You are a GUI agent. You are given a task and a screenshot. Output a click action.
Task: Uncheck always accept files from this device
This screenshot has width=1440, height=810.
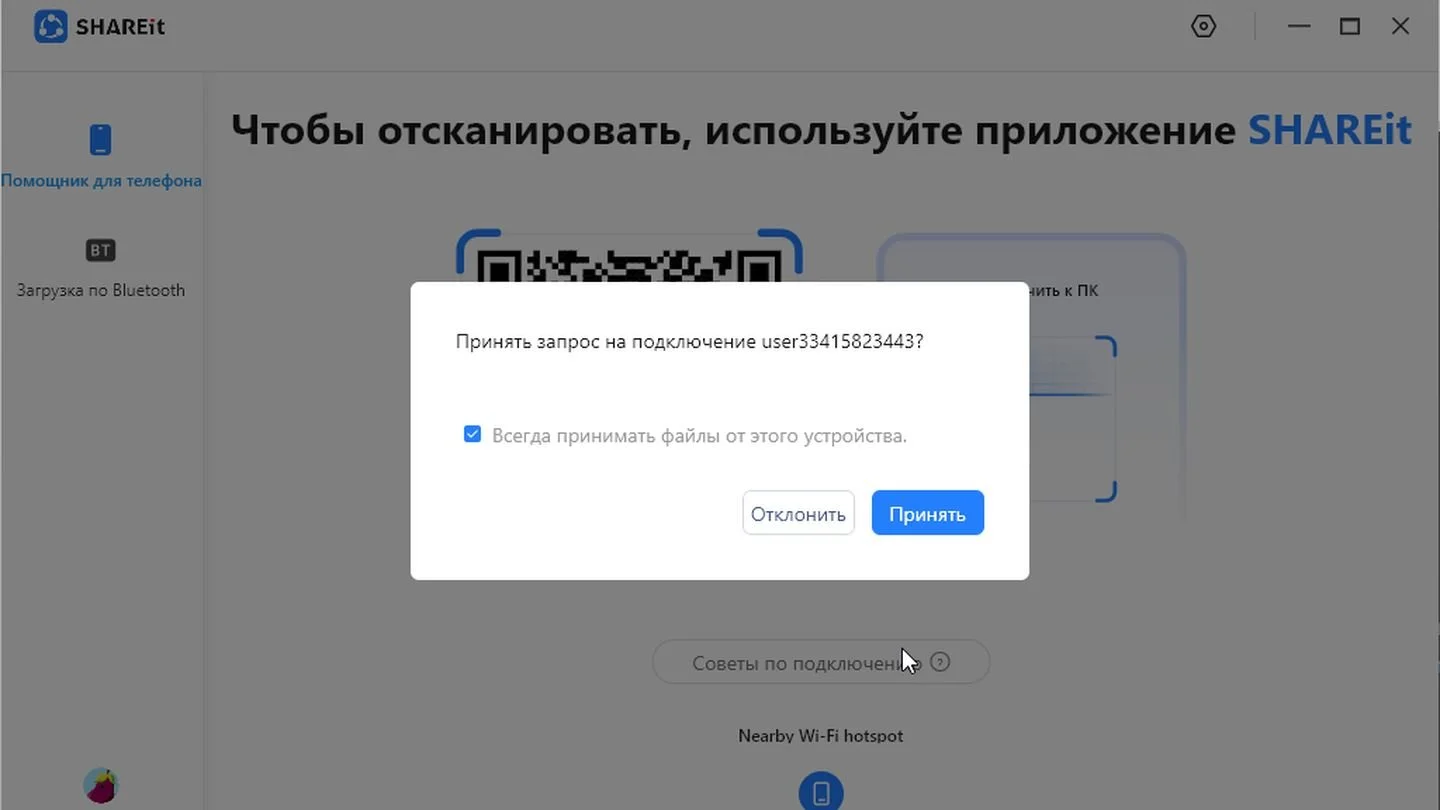click(472, 434)
